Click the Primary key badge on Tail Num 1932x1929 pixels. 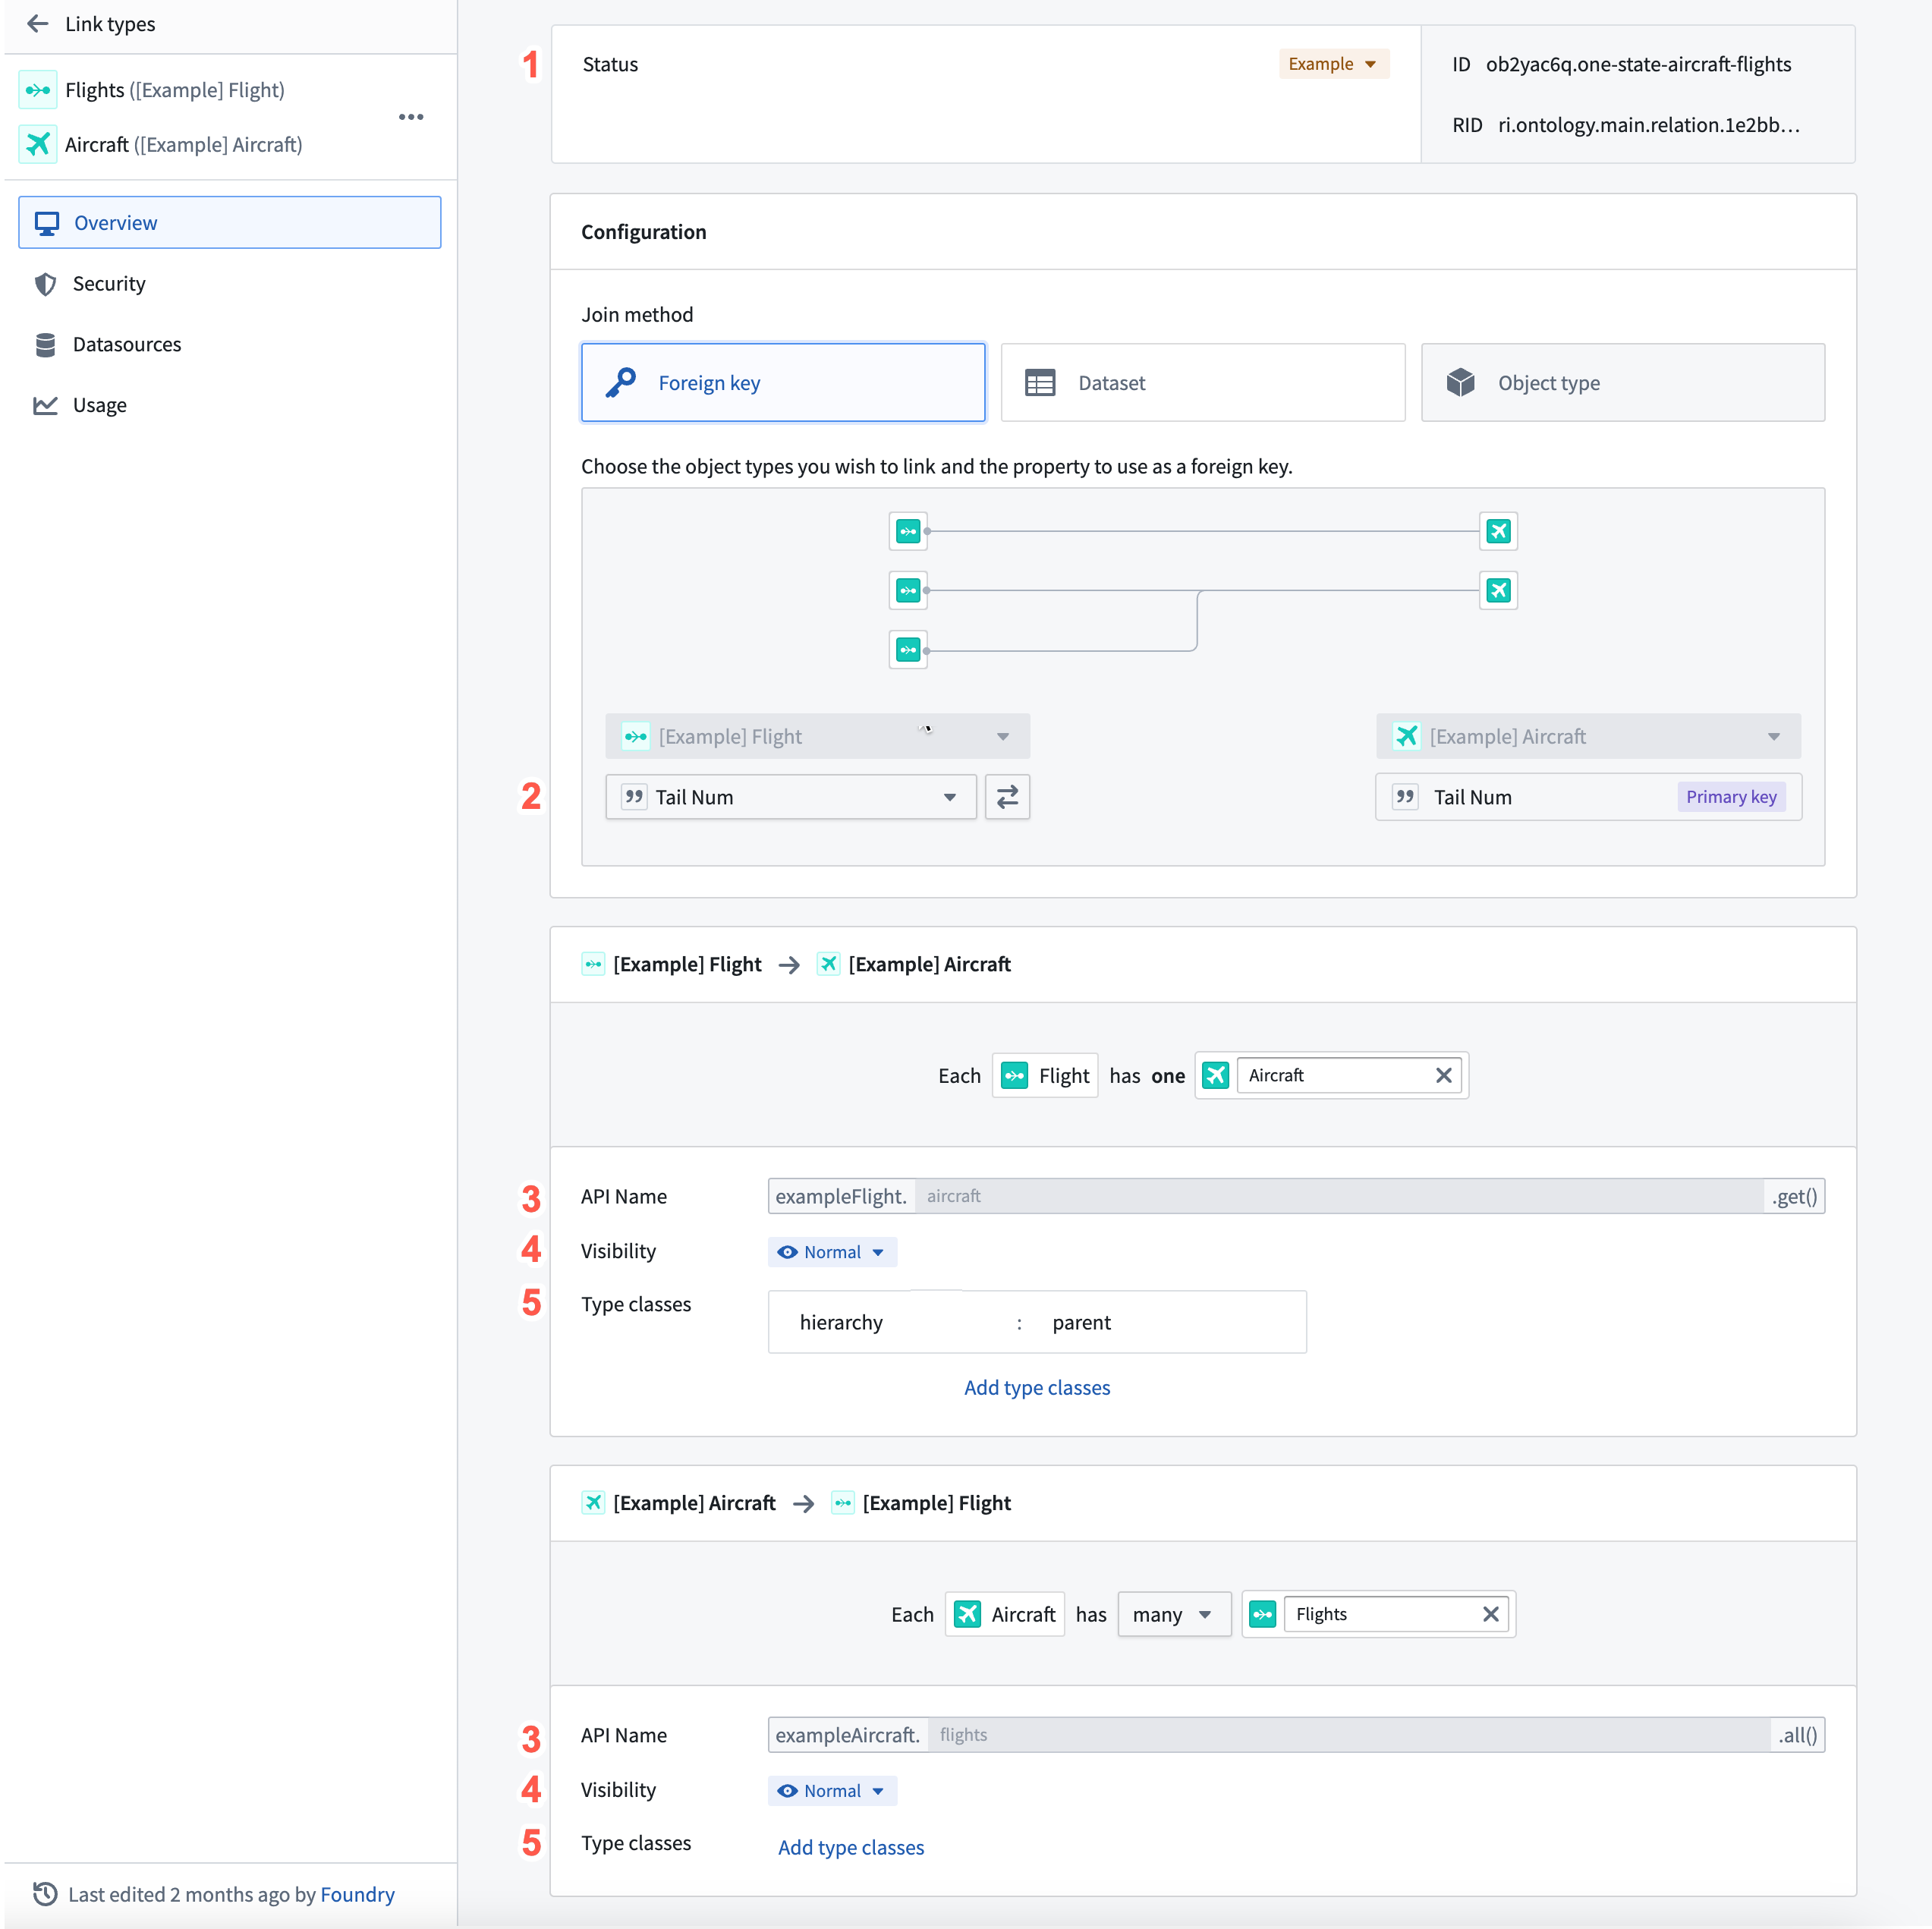(x=1731, y=797)
